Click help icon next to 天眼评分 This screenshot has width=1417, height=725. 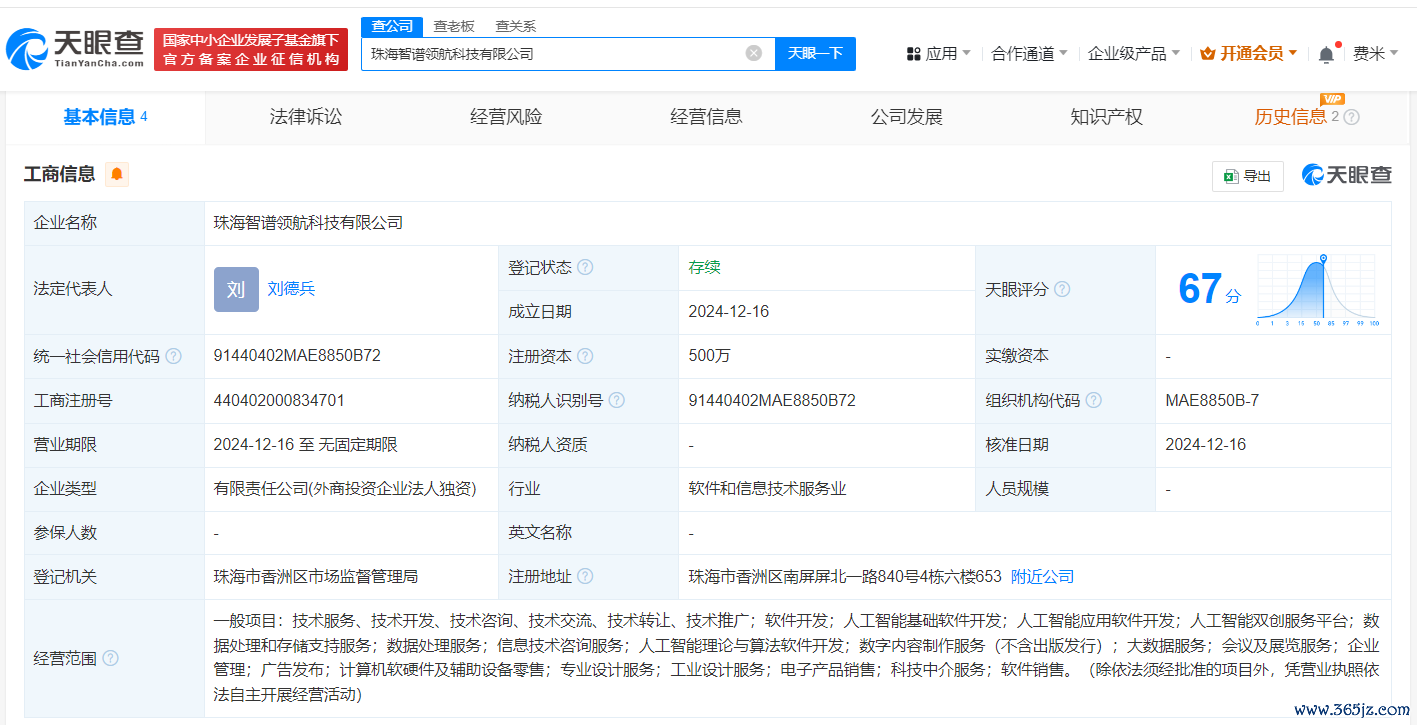coord(1062,289)
